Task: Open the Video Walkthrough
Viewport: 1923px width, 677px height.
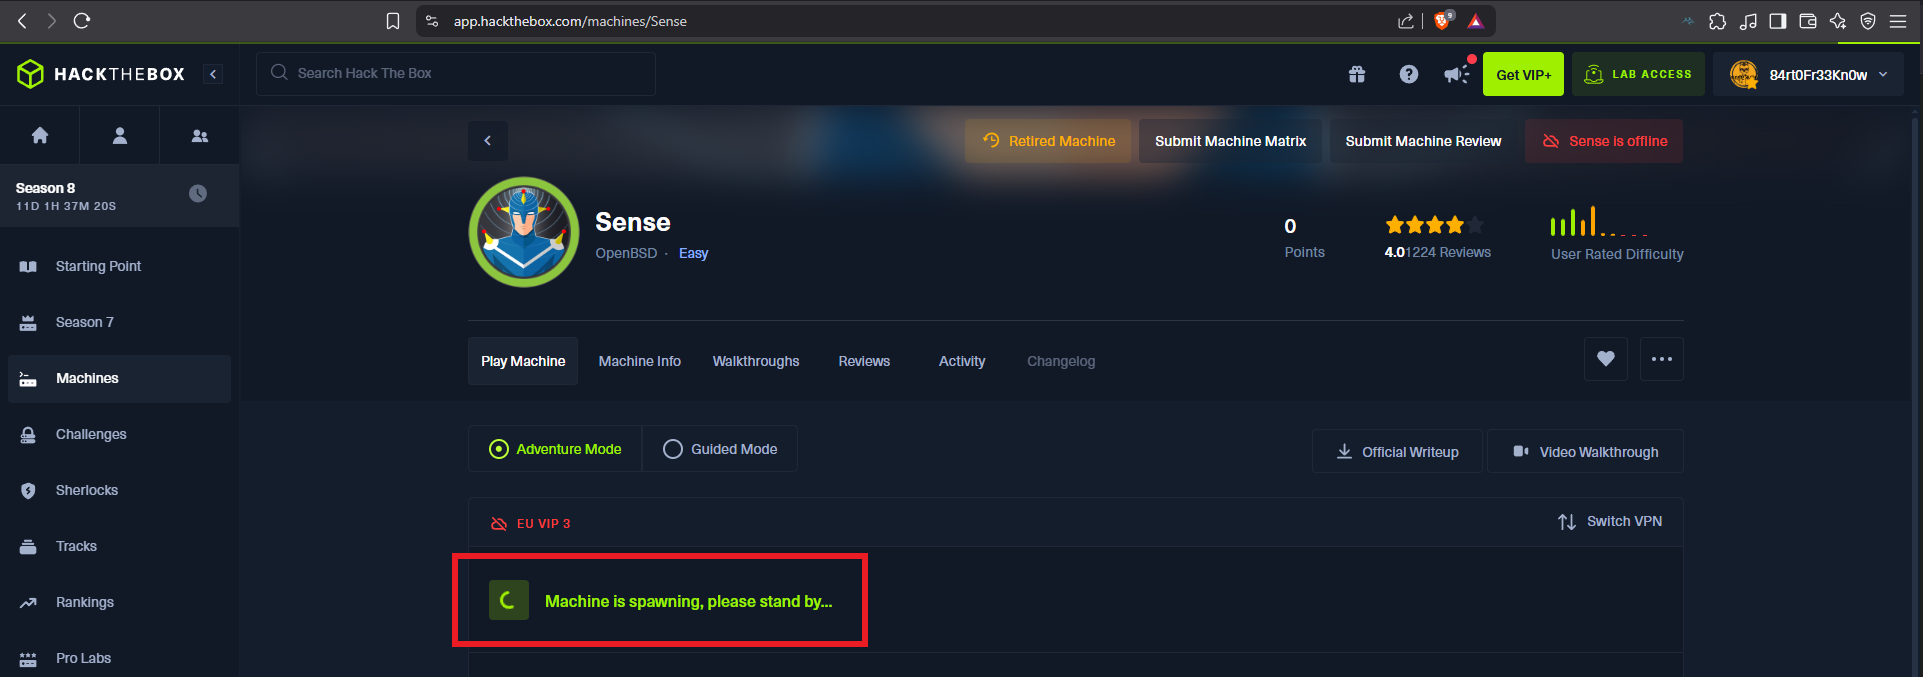Action: click(x=1585, y=452)
